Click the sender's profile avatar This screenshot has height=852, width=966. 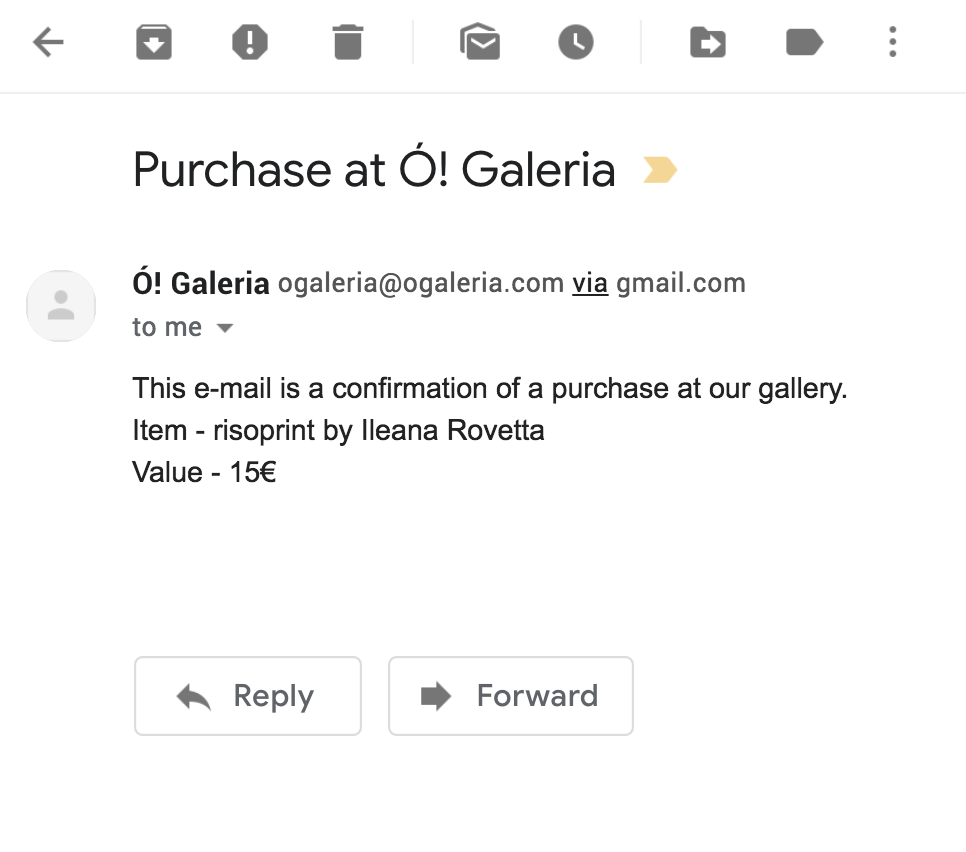(61, 306)
